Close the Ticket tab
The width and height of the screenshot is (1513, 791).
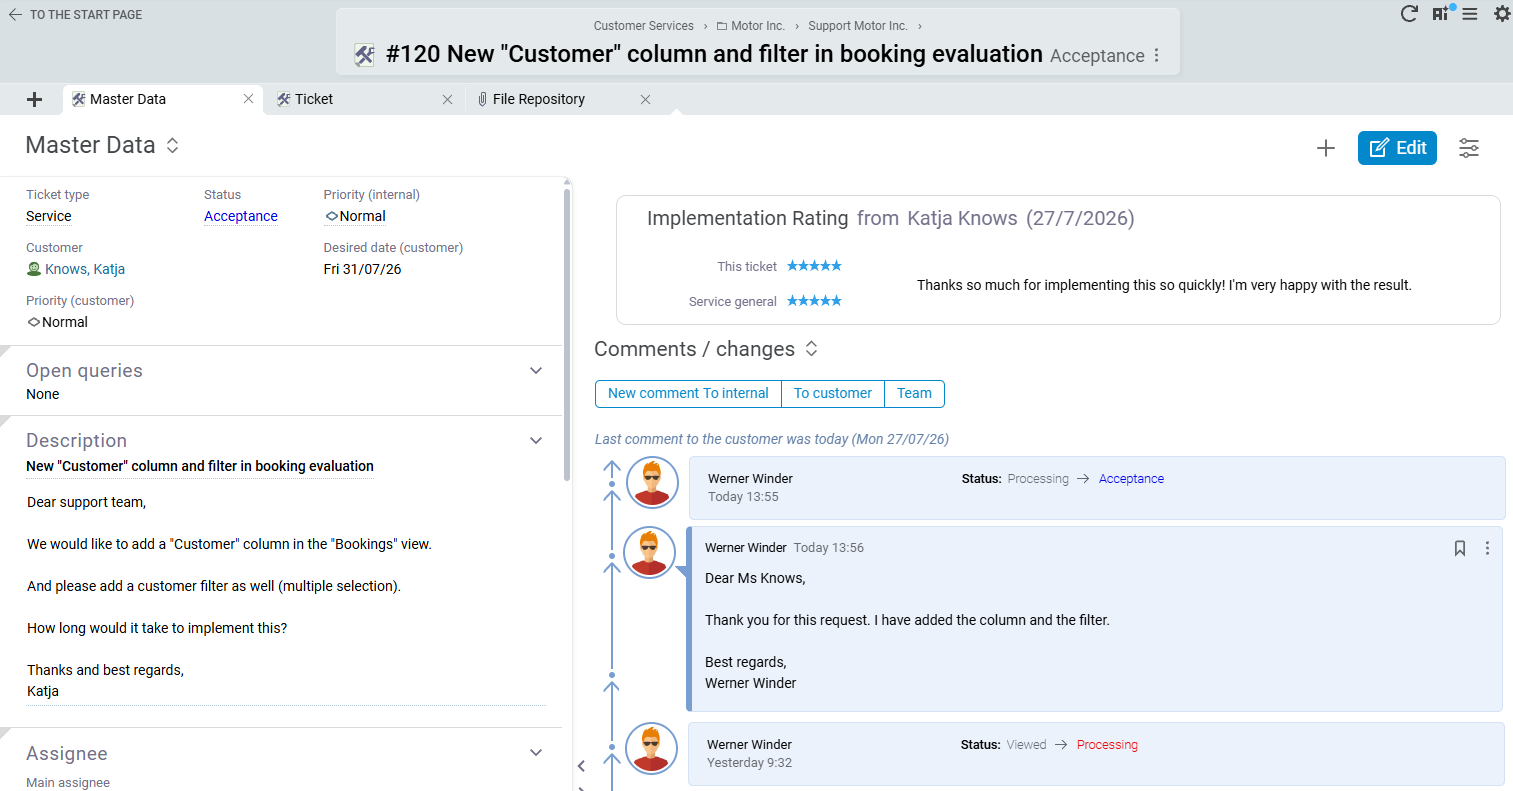(x=447, y=99)
